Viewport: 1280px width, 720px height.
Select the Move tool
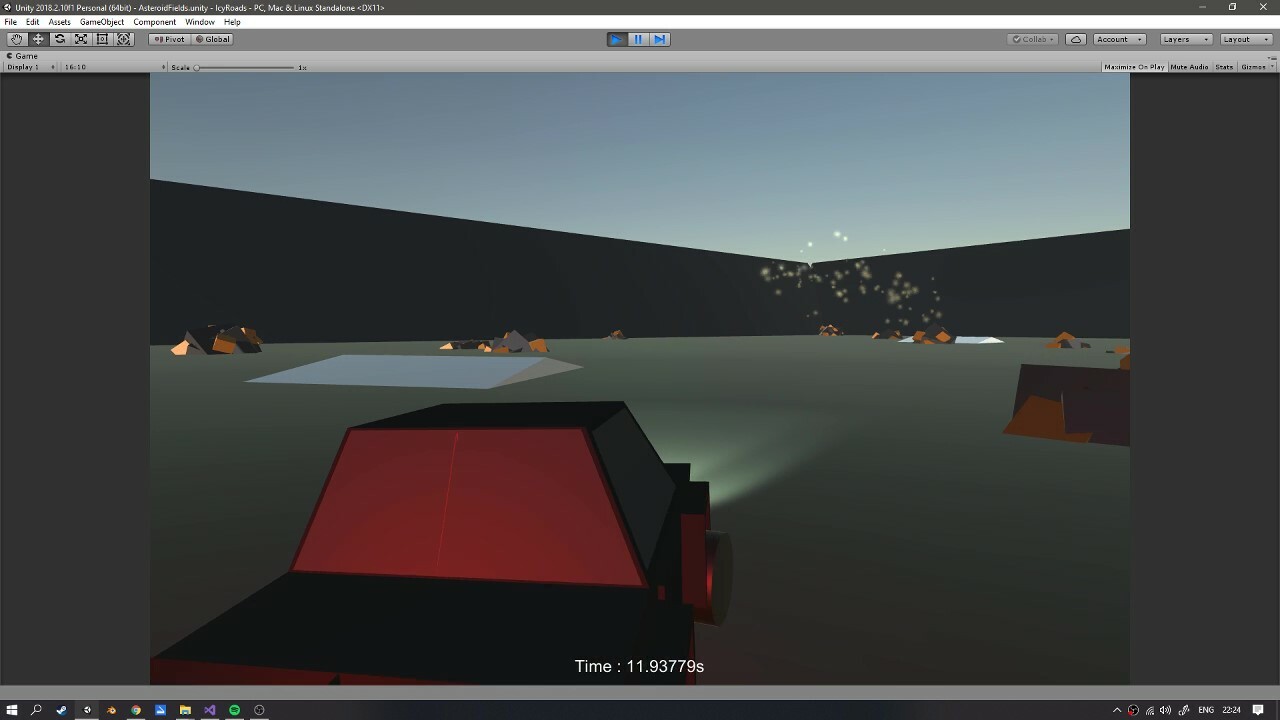click(x=38, y=39)
